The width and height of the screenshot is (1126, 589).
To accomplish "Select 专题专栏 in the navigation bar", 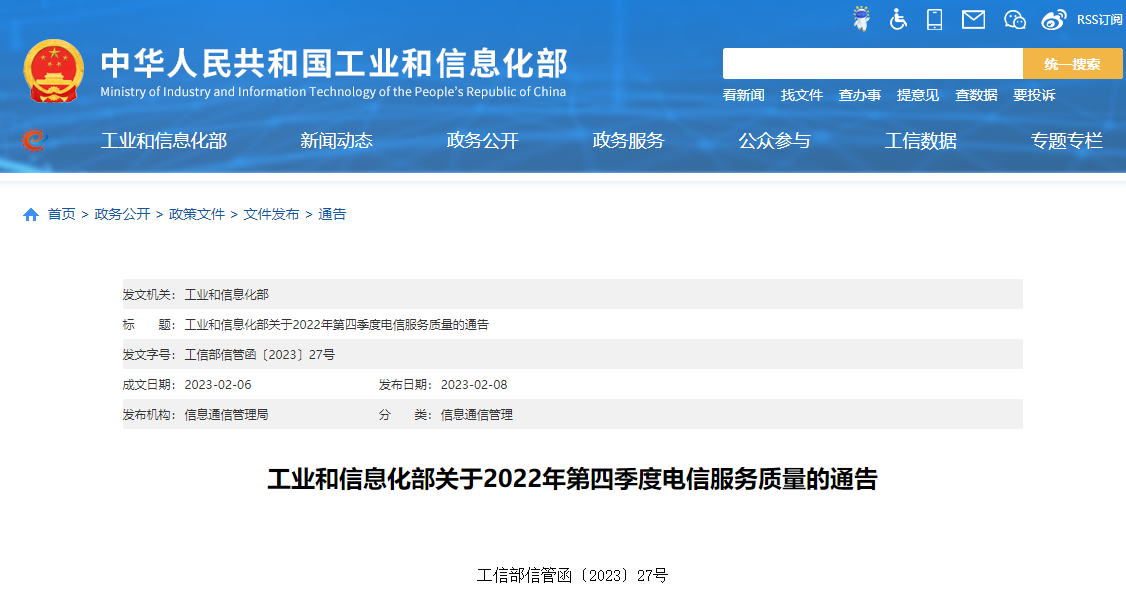I will point(1066,141).
